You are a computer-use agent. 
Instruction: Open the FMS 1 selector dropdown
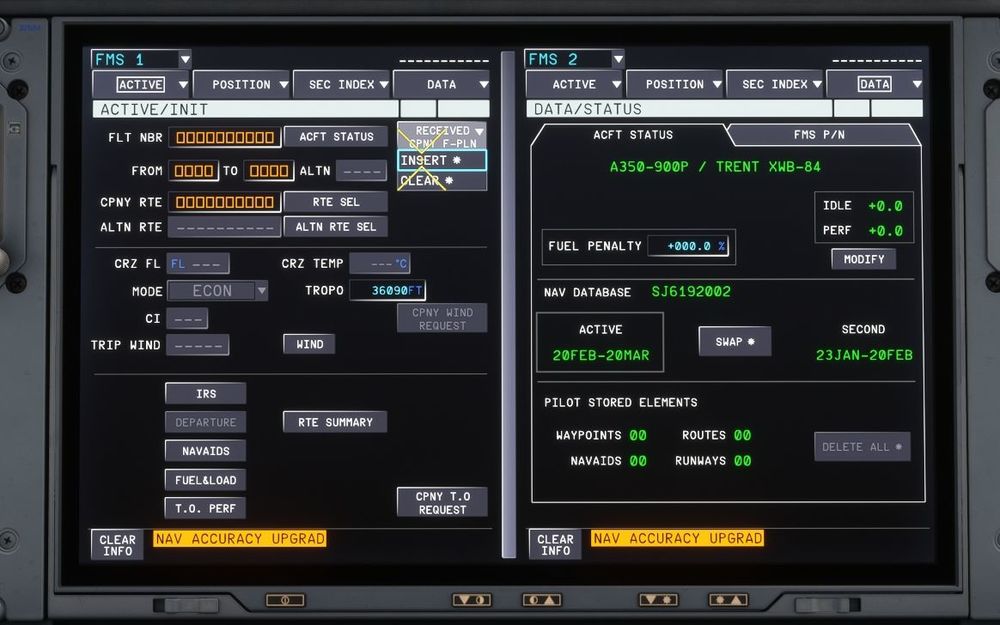coord(140,59)
